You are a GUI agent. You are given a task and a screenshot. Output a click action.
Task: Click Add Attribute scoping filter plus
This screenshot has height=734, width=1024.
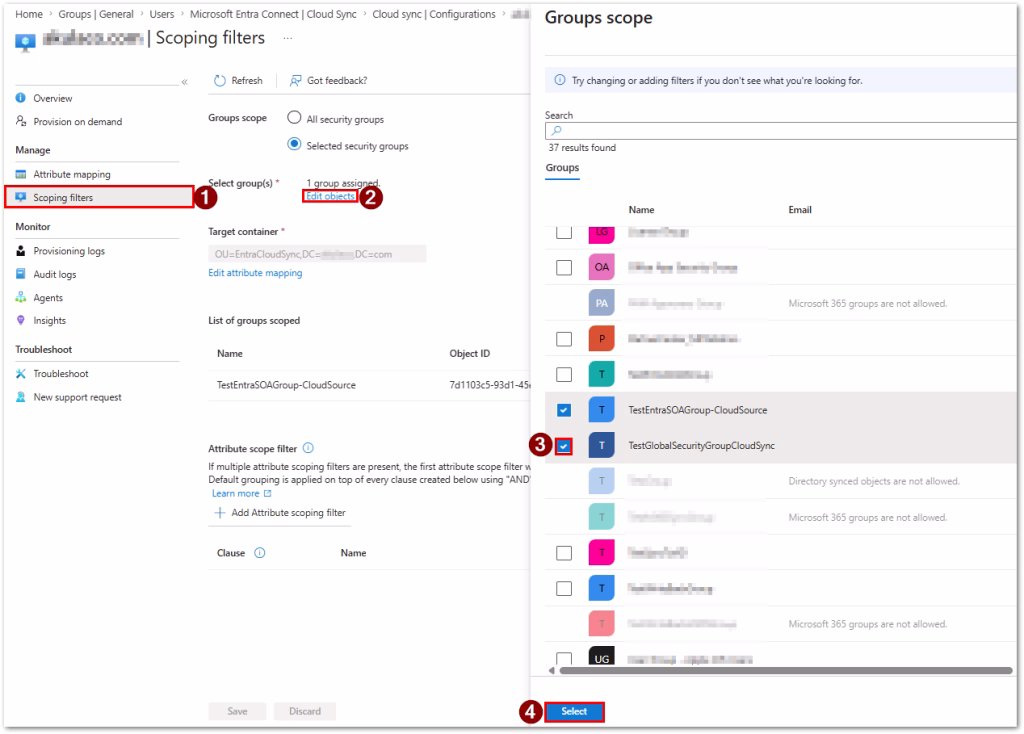[x=219, y=513]
